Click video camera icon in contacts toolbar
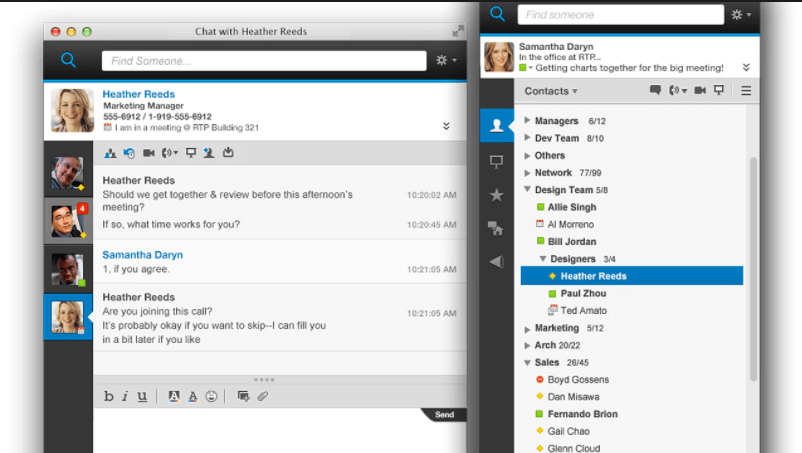The width and height of the screenshot is (802, 453). tap(700, 90)
